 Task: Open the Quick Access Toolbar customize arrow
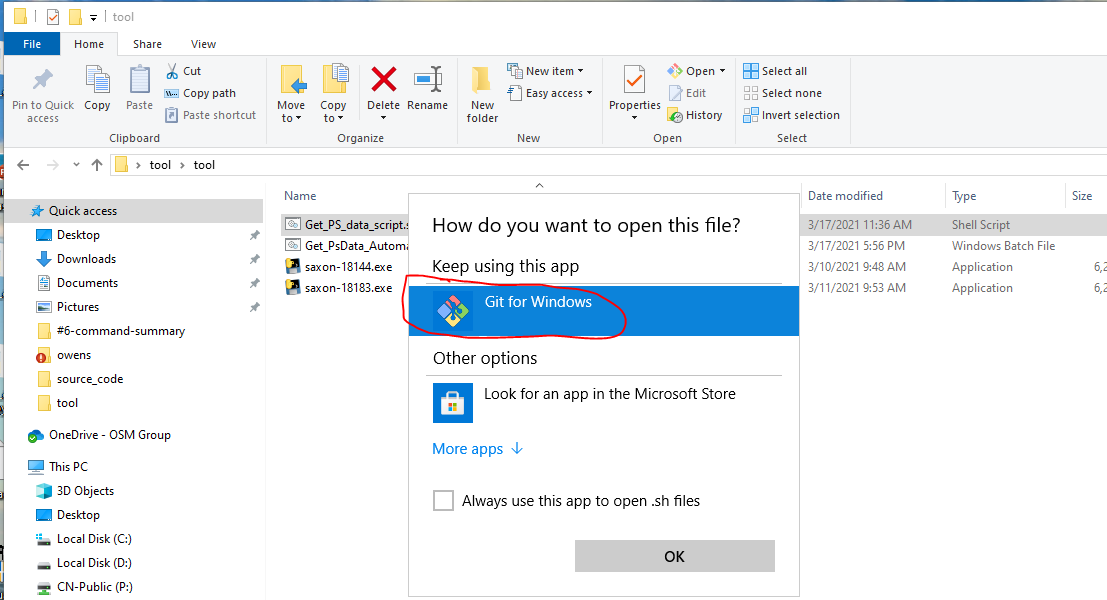point(93,18)
